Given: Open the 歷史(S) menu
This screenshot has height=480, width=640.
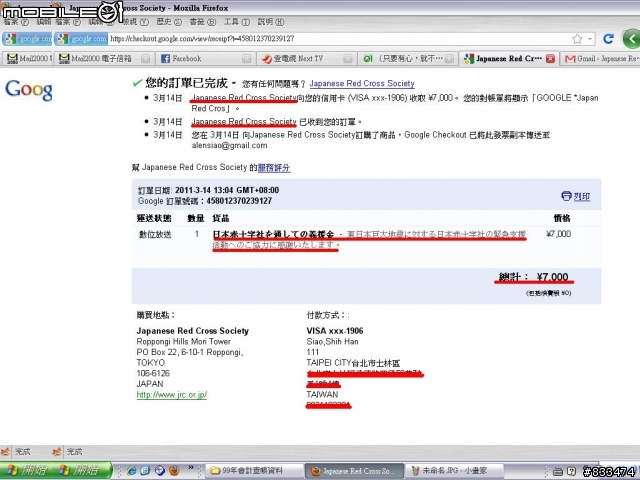Looking at the screenshot, I should pyautogui.click(x=169, y=22).
